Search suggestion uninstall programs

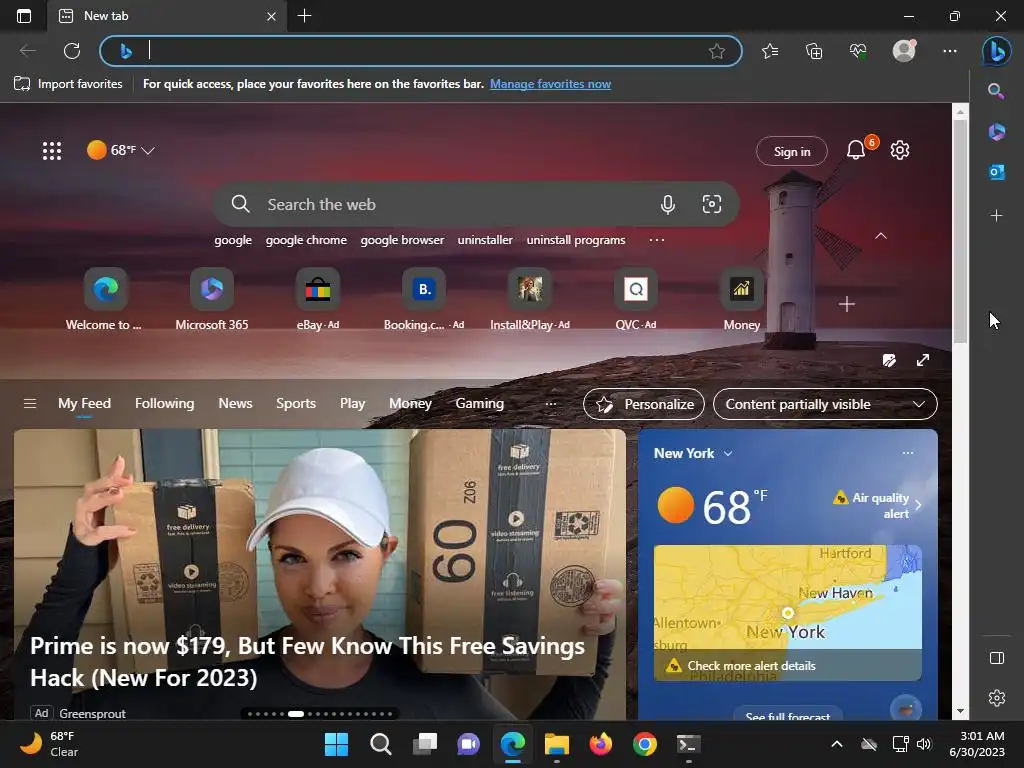click(576, 240)
